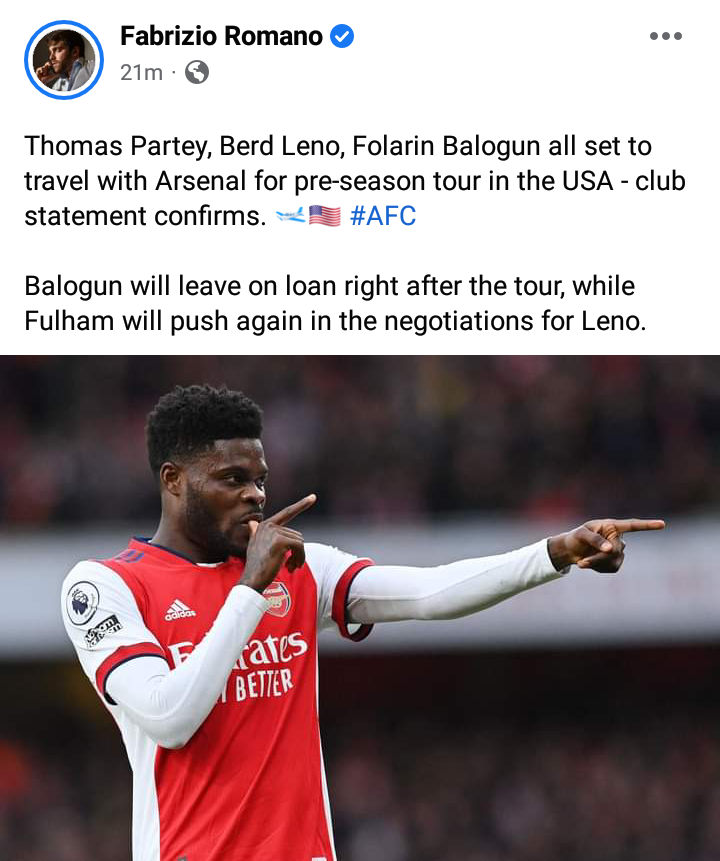720x861 pixels.
Task: Click the globe public audience icon
Action: tap(197, 72)
